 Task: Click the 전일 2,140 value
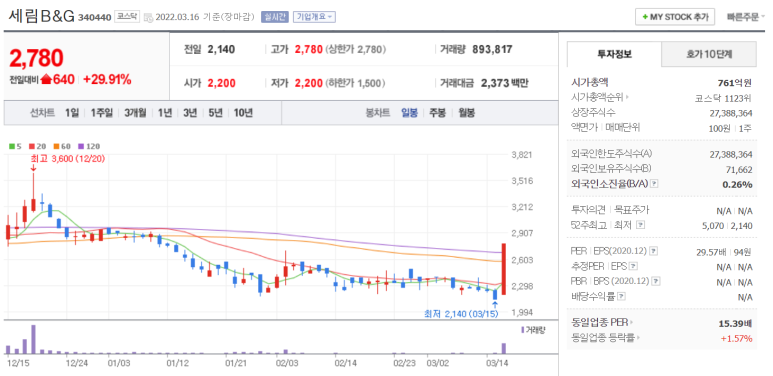point(221,49)
